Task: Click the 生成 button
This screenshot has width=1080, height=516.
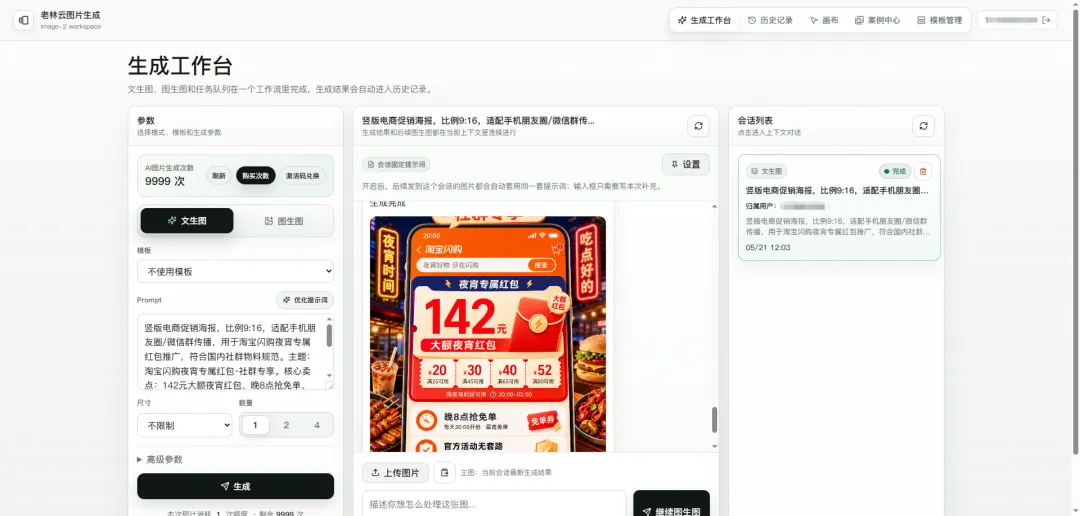Action: click(x=236, y=486)
